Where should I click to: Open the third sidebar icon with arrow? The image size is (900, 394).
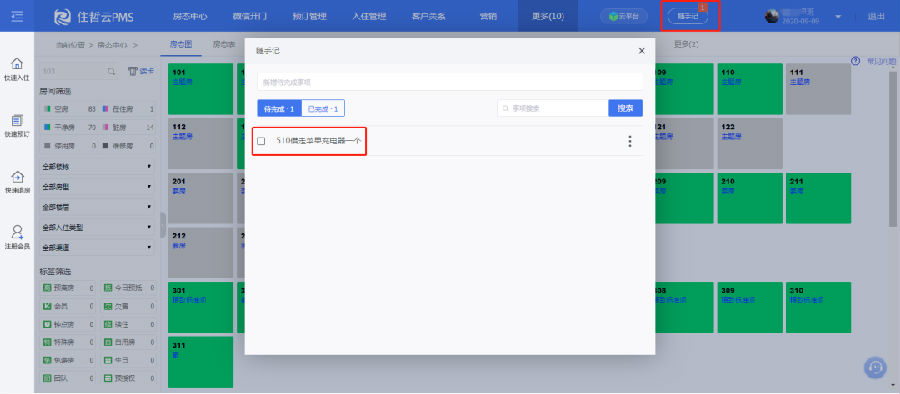pyautogui.click(x=17, y=182)
